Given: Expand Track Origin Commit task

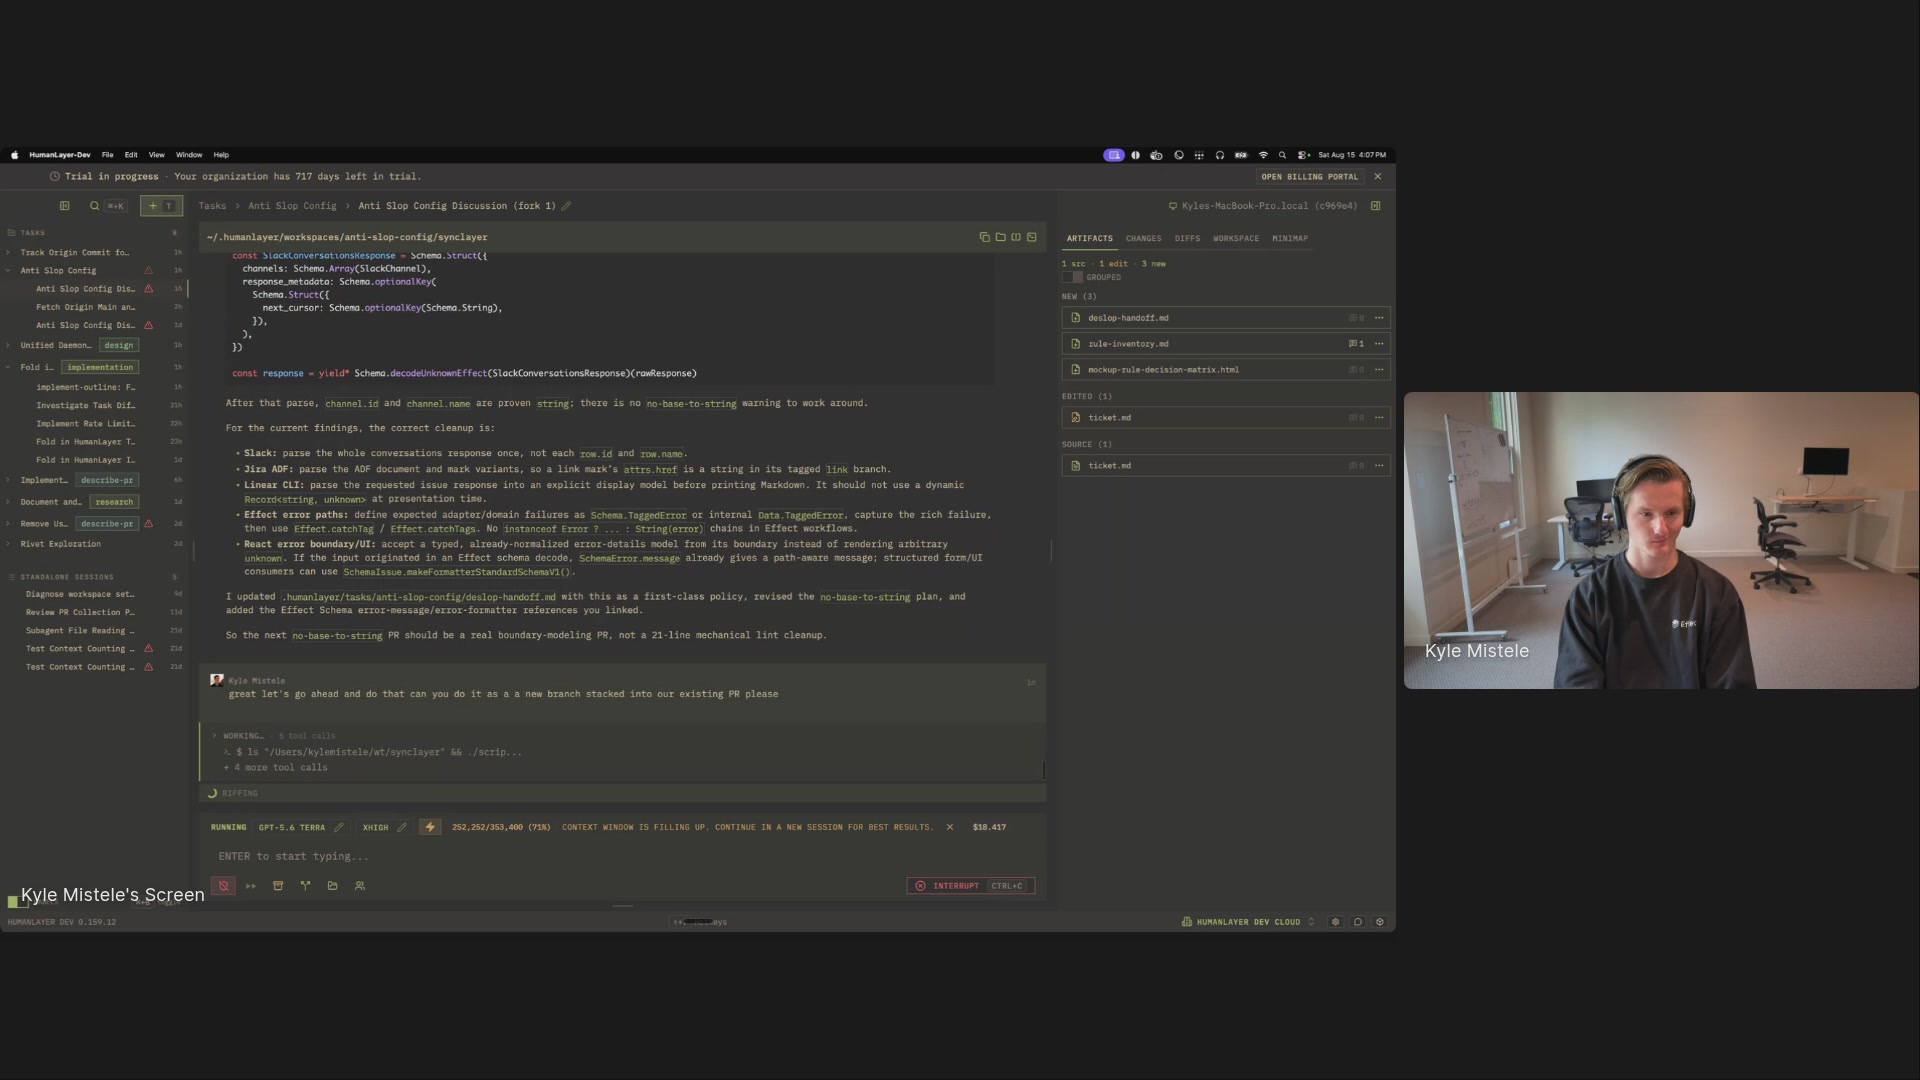Looking at the screenshot, I should point(8,252).
